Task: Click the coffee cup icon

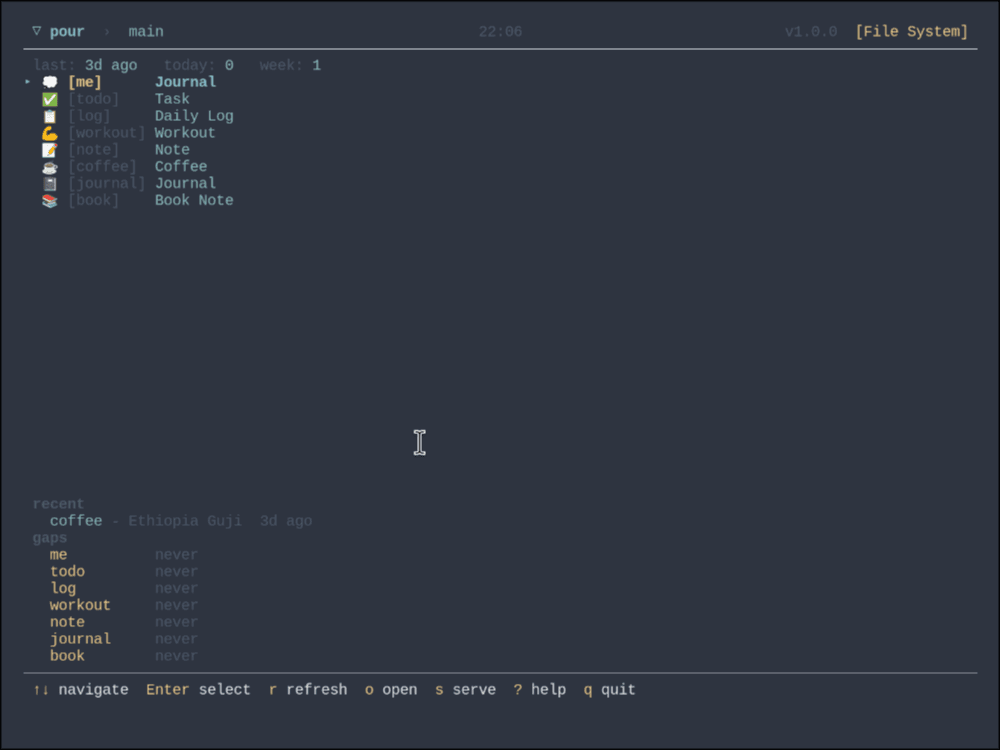Action: pos(50,167)
